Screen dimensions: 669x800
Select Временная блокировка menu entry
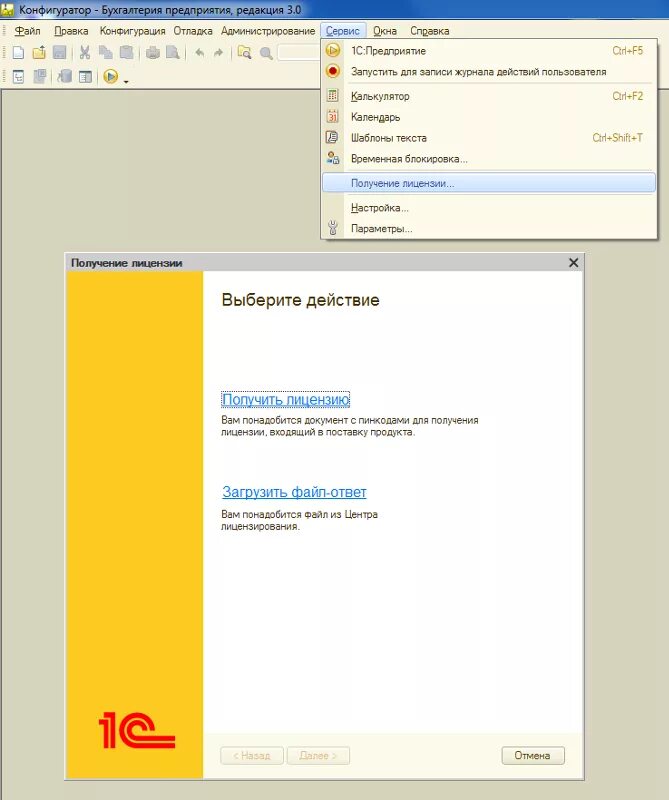(x=489, y=159)
